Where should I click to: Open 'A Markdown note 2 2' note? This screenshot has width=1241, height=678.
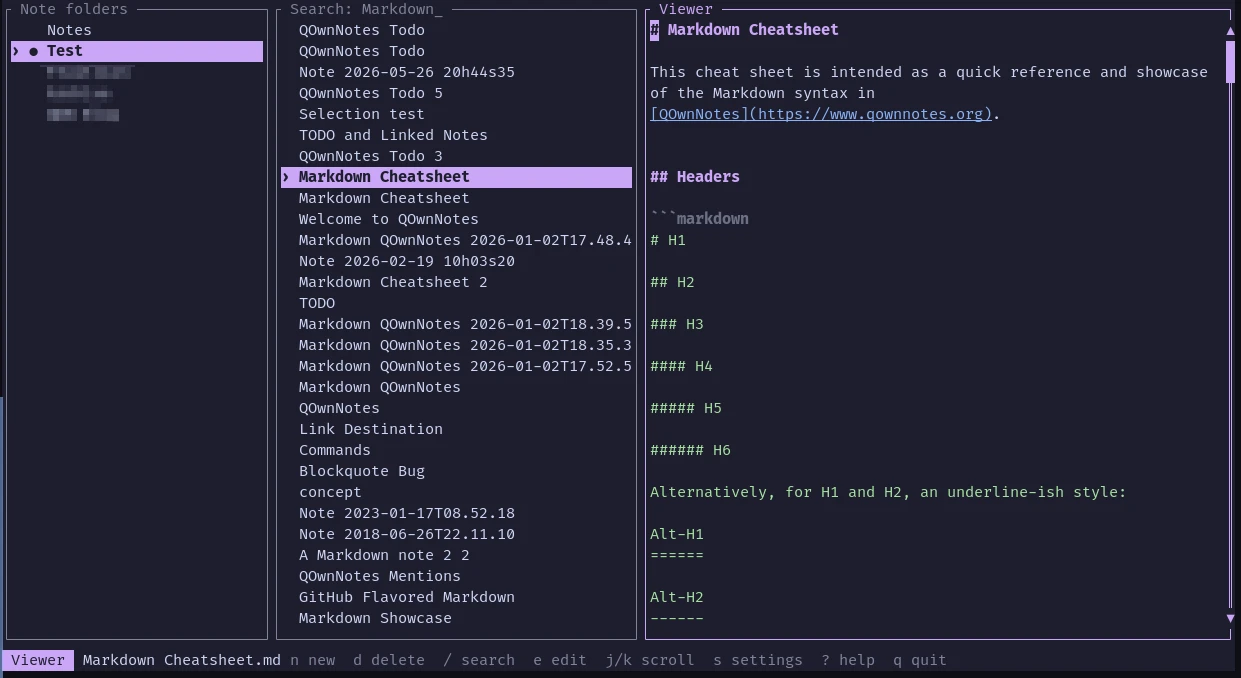pyautogui.click(x=384, y=555)
